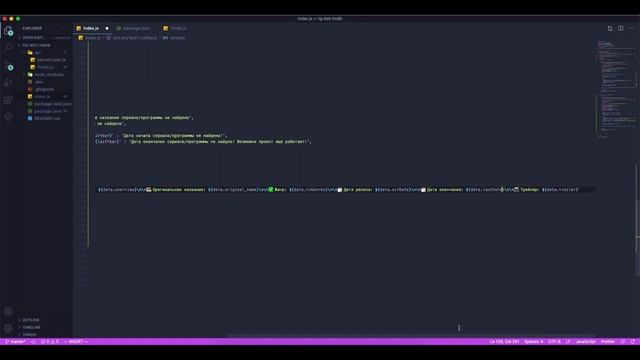Change indentation via Spaces: 4
640x360 pixels.
tap(533, 342)
